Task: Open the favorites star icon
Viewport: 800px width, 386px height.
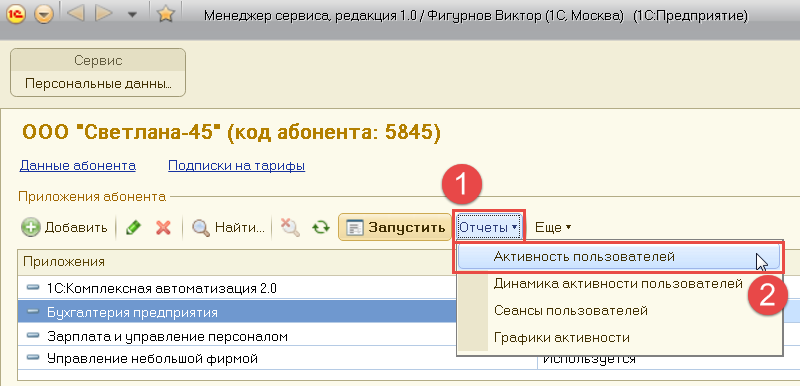Action: click(x=165, y=14)
